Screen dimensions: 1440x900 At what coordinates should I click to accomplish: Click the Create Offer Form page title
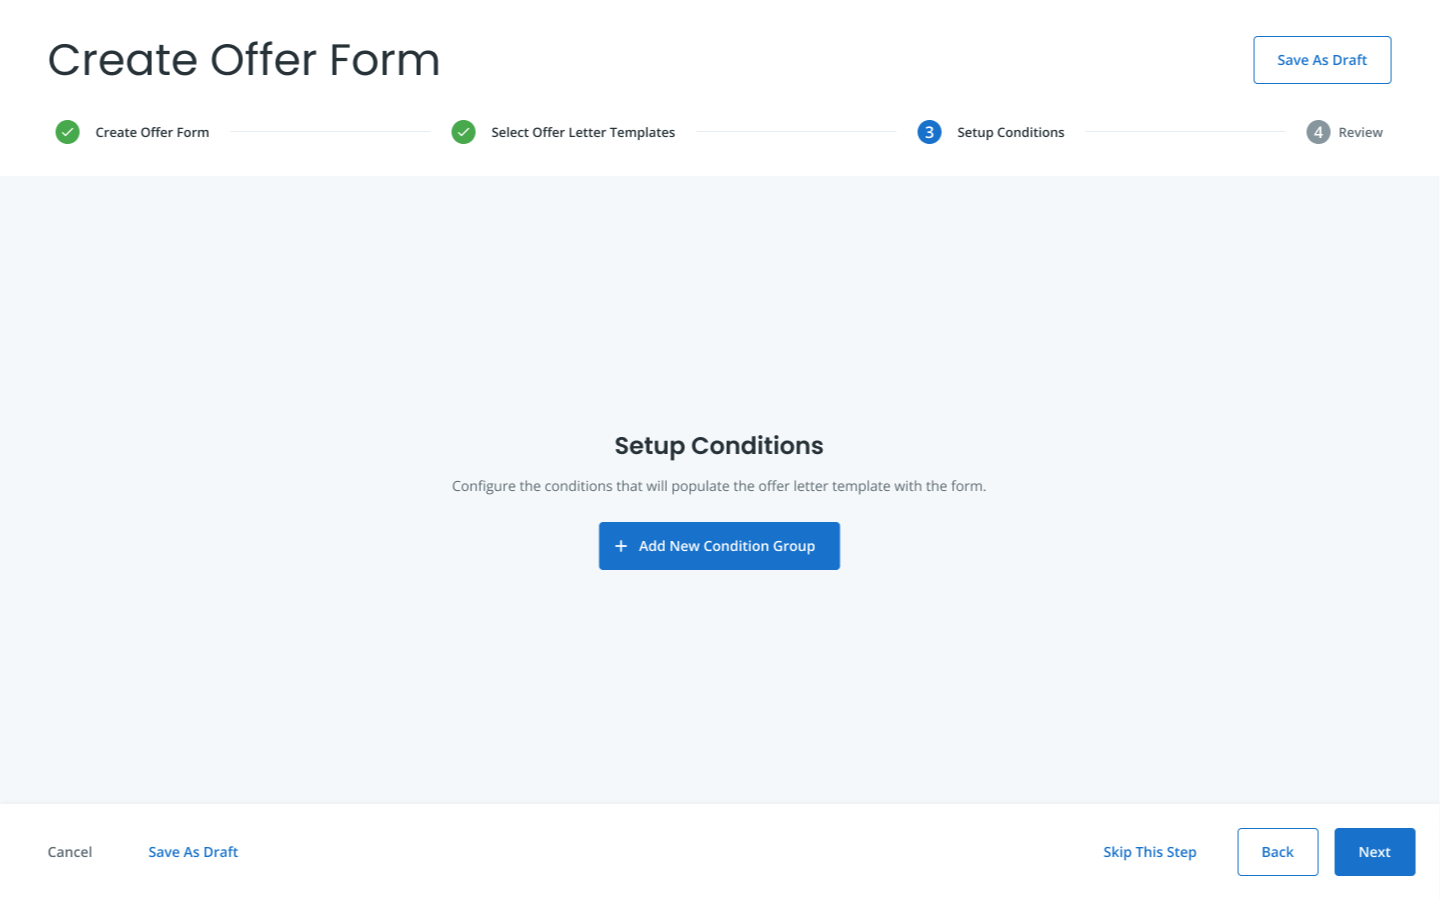pos(243,59)
